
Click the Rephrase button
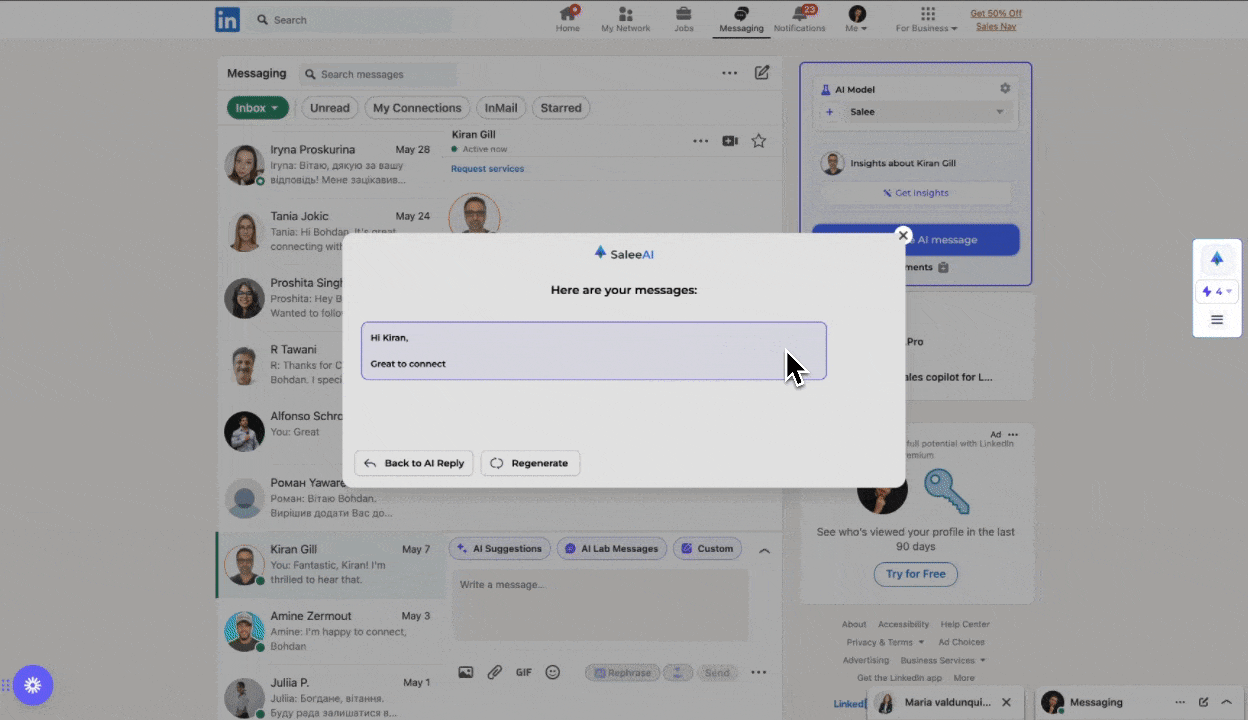[x=623, y=673]
